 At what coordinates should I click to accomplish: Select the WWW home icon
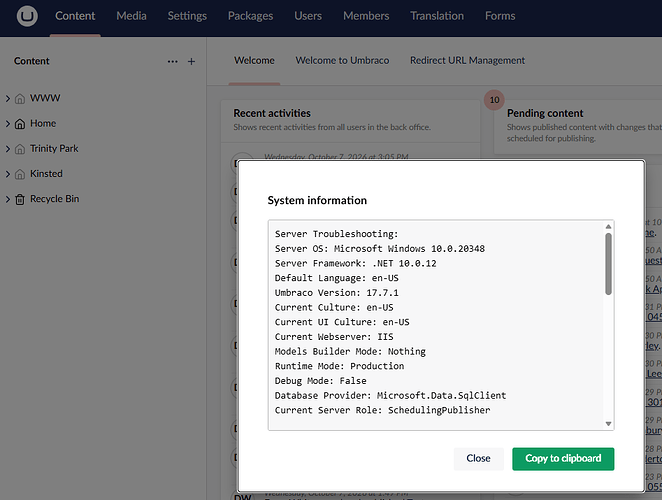20,99
